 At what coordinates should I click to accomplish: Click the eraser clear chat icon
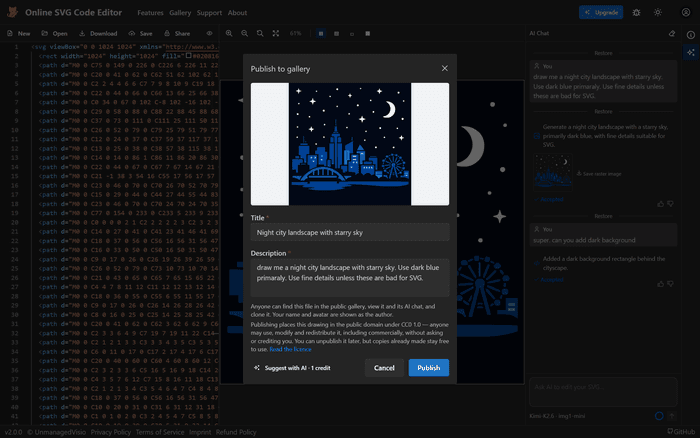tap(672, 33)
